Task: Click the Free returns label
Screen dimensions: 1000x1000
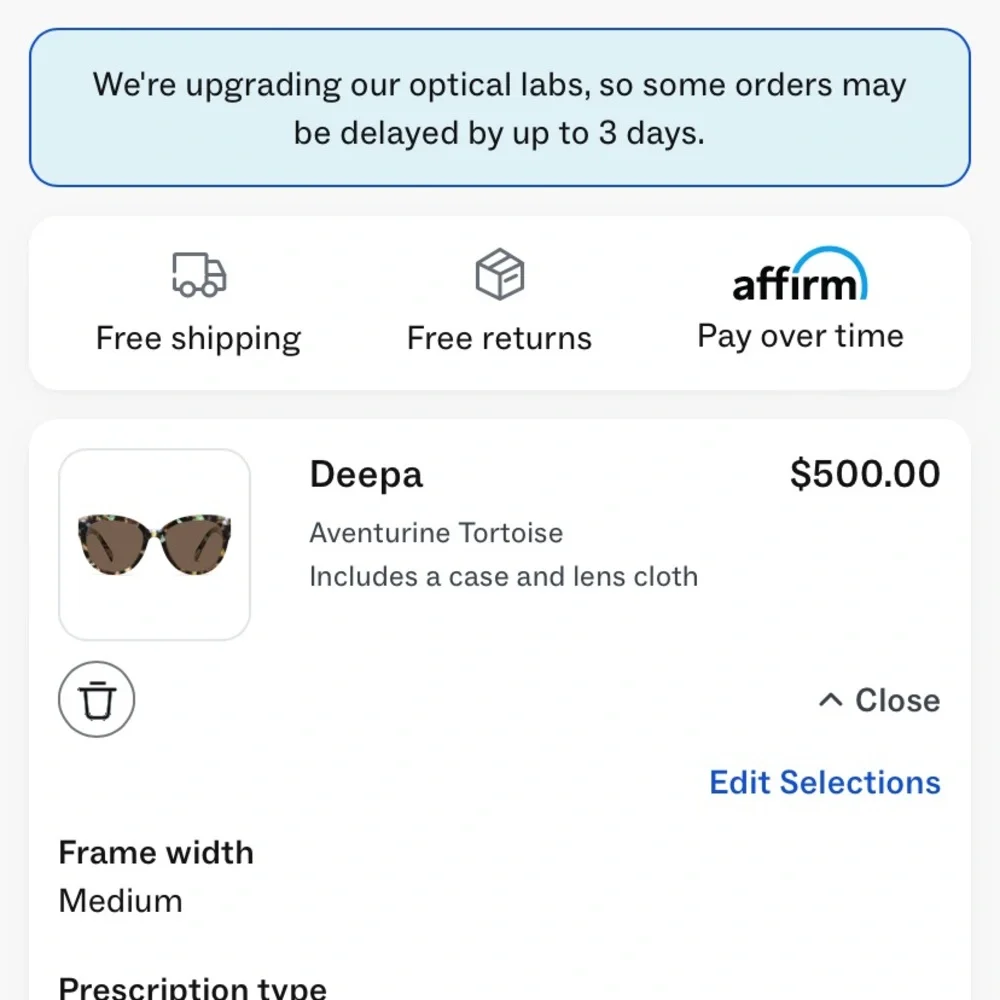Action: pyautogui.click(x=498, y=337)
